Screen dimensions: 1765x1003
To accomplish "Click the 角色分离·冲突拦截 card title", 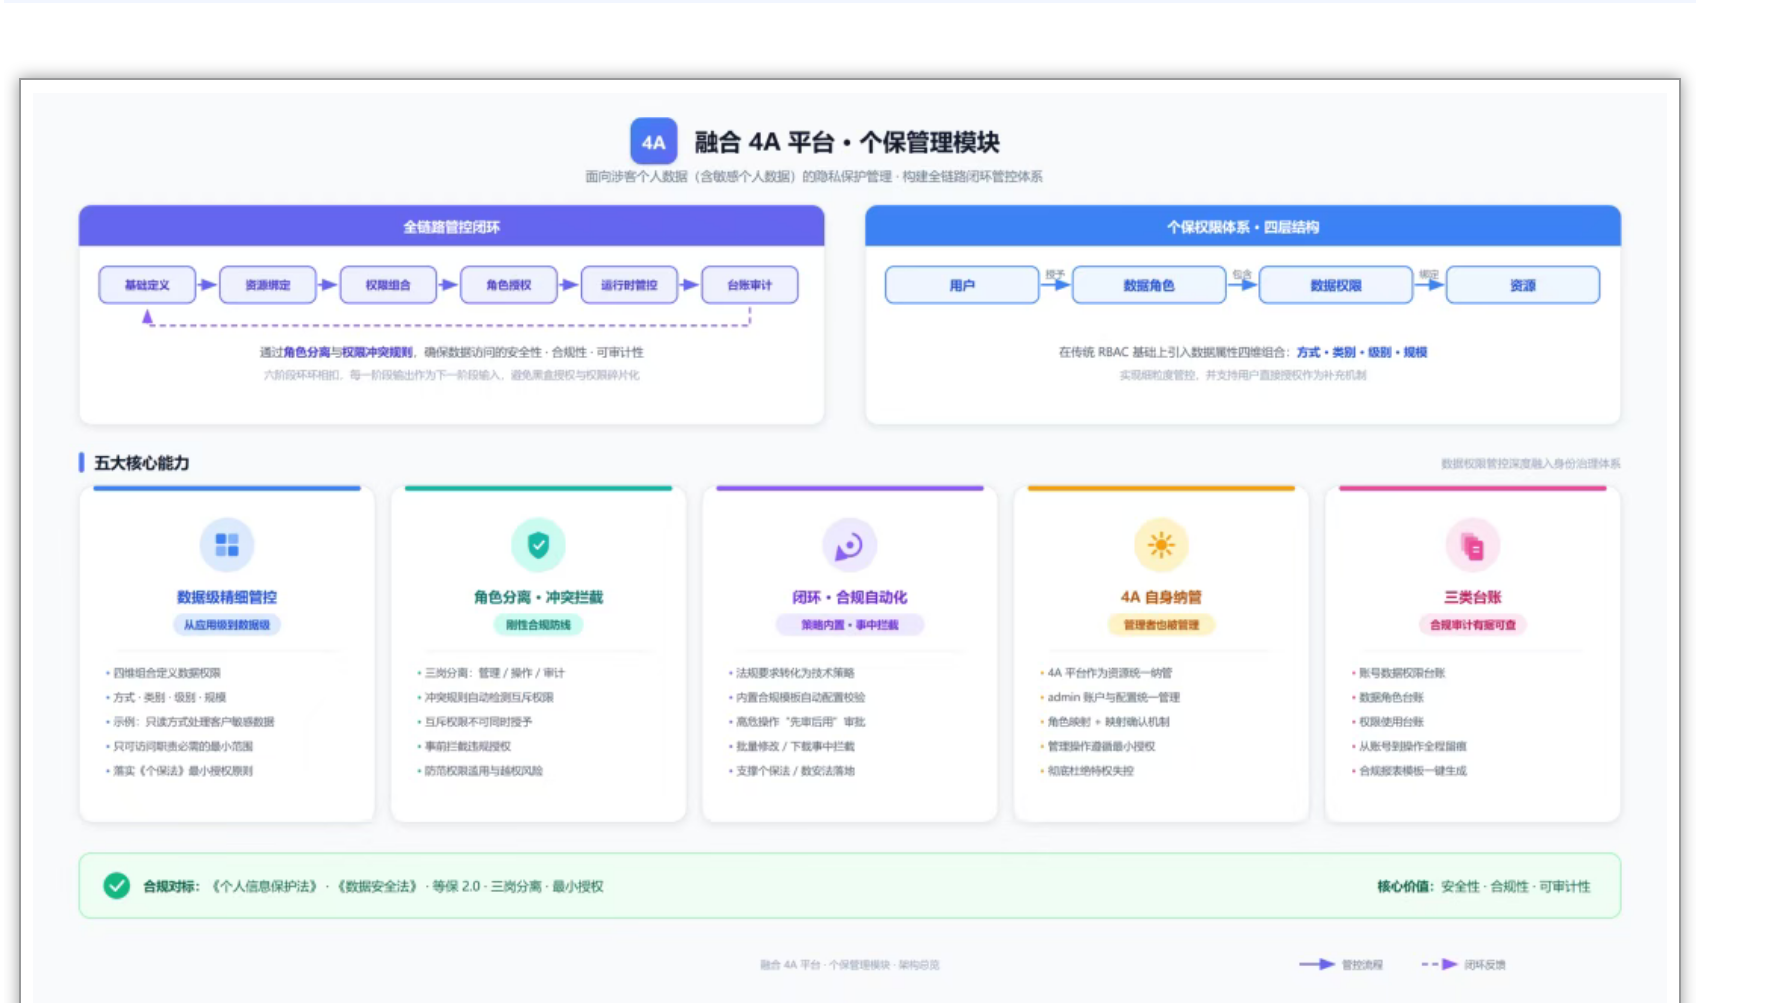I will point(538,597).
